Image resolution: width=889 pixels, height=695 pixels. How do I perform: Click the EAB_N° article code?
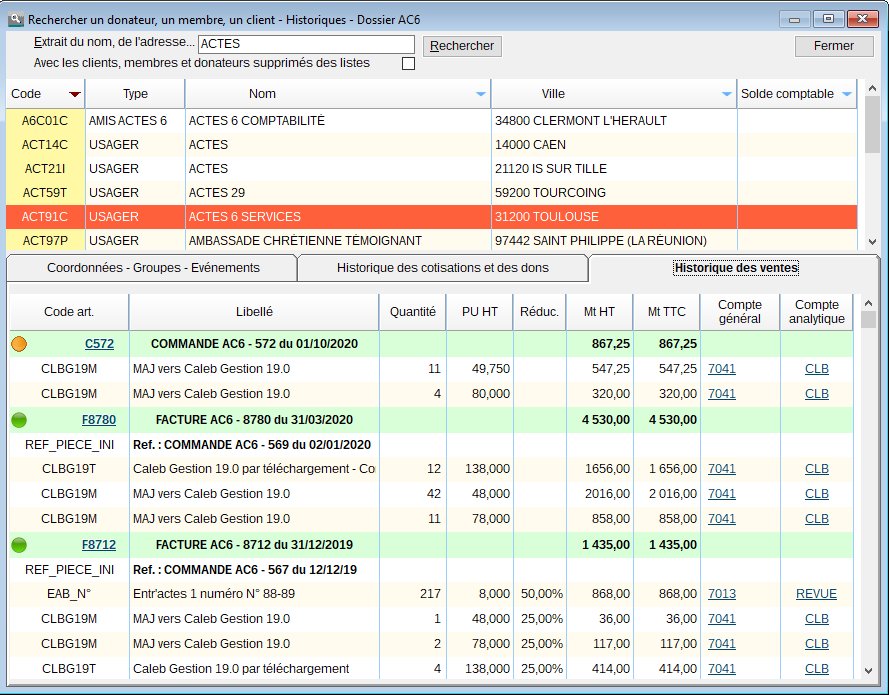[69, 594]
